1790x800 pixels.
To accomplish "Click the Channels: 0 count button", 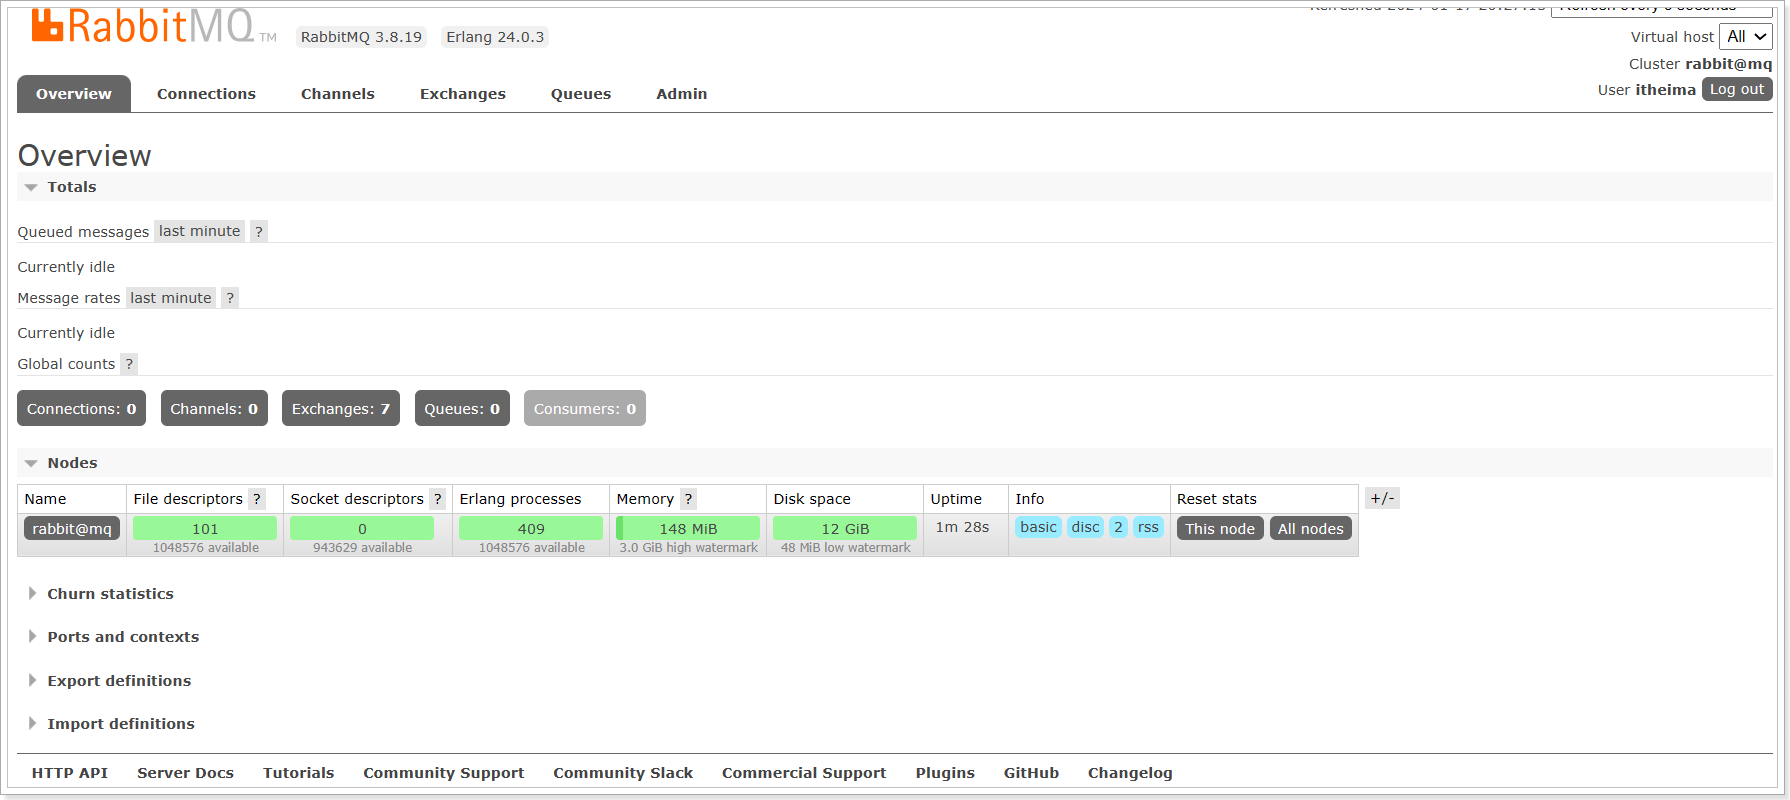I will [x=214, y=408].
